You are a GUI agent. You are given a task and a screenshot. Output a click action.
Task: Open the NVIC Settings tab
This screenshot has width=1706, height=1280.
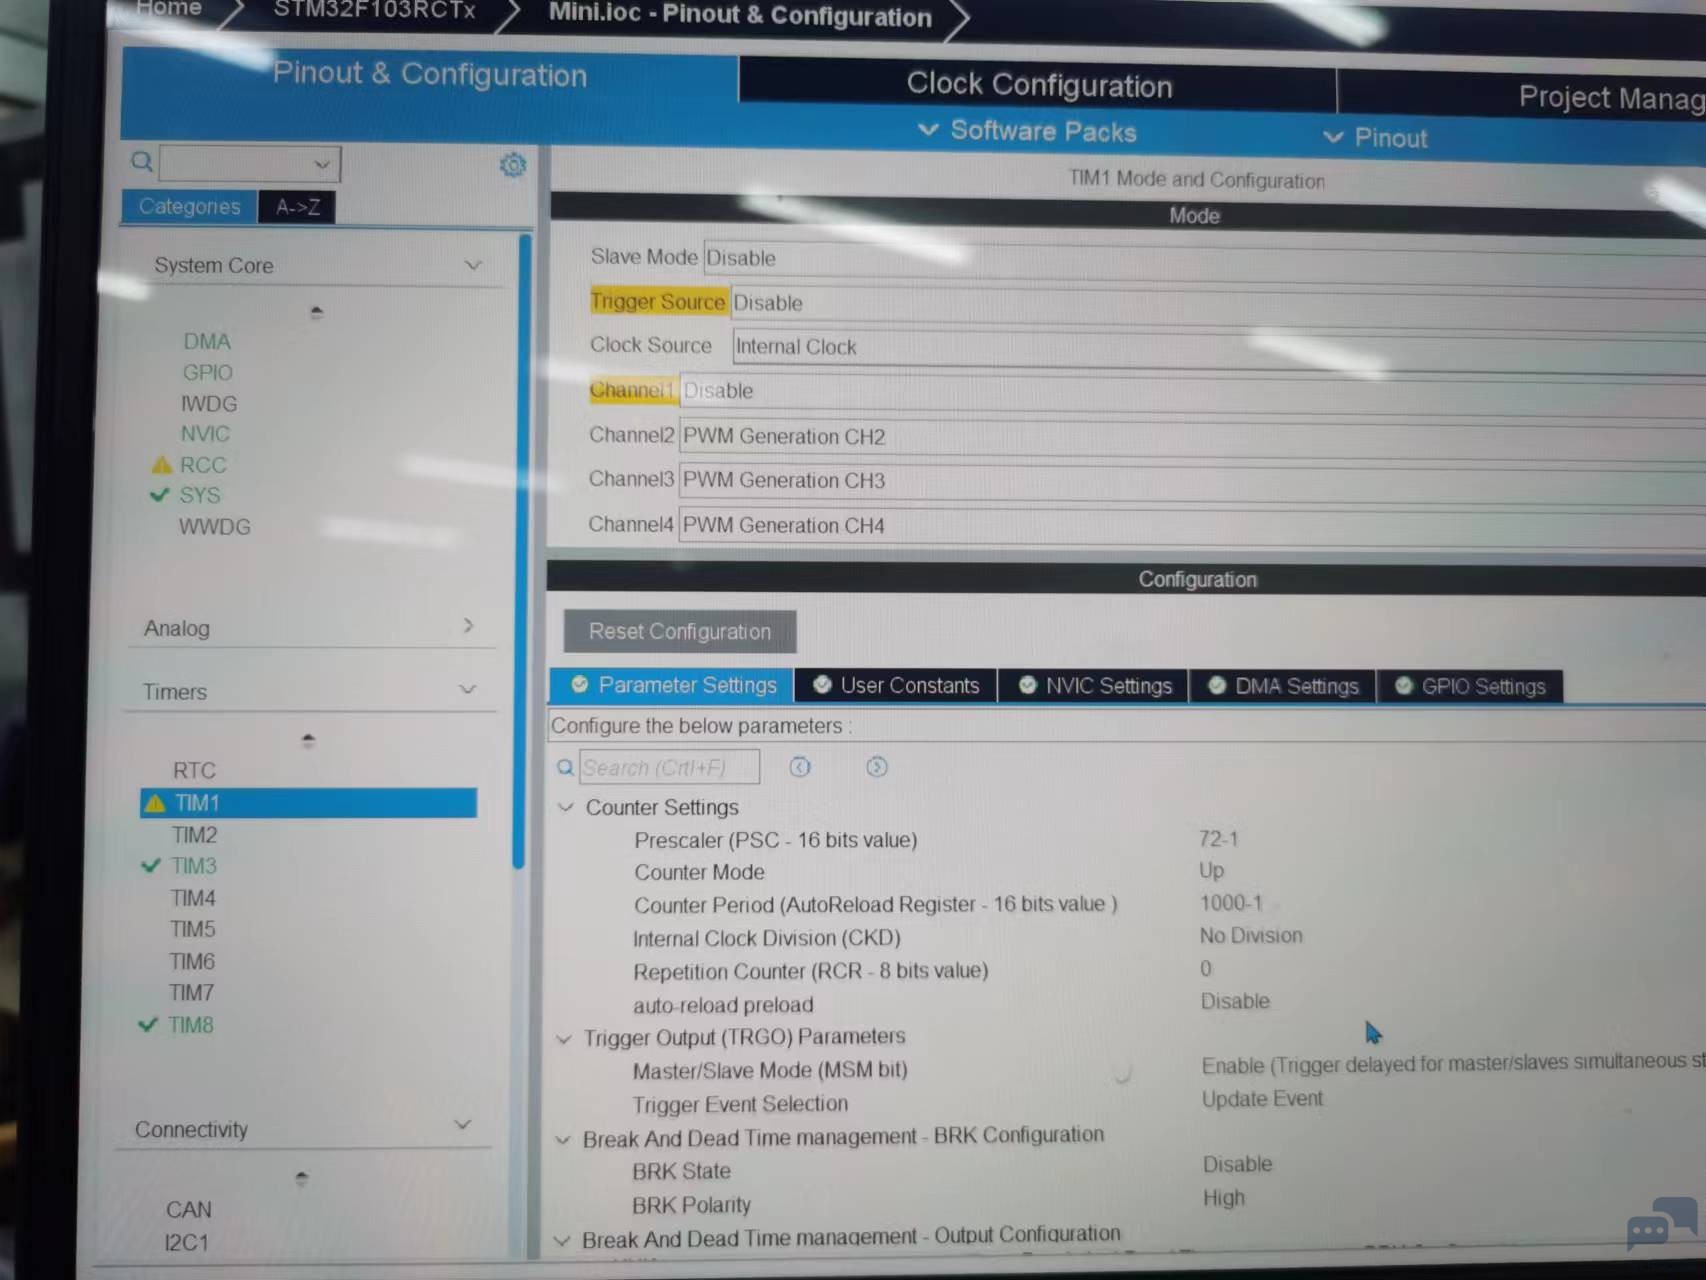(x=1094, y=686)
